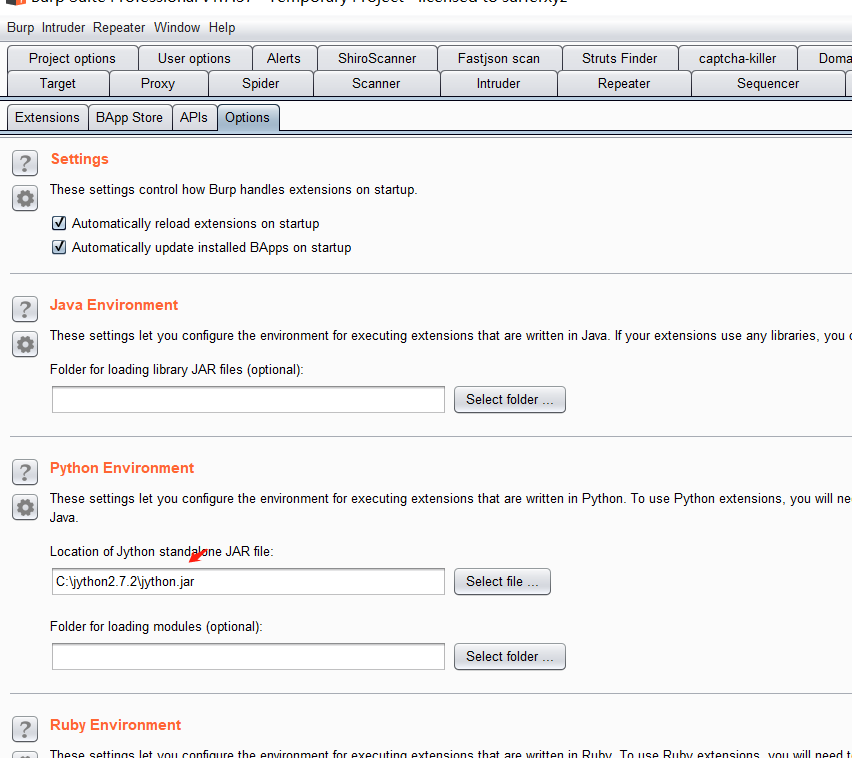Show the Extensions sub-tab
852x758 pixels.
47,118
